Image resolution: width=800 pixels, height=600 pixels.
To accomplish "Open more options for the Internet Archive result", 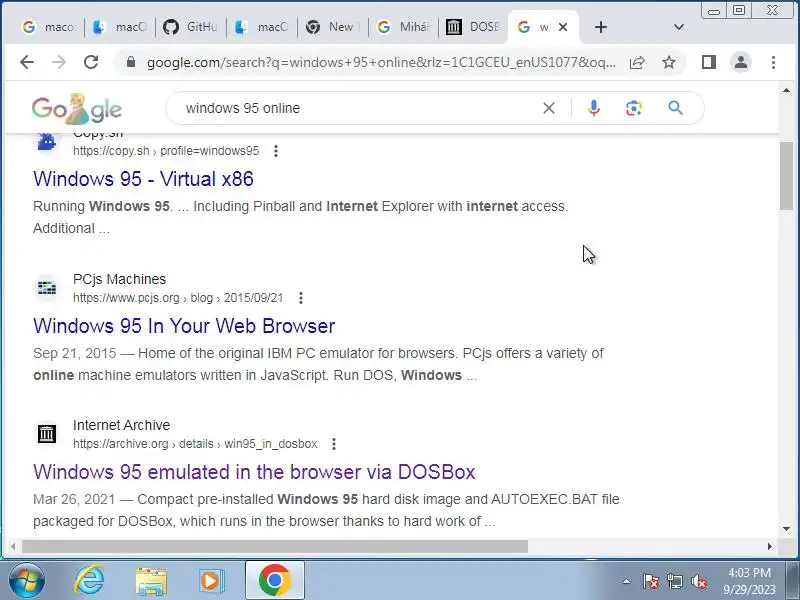I will pyautogui.click(x=334, y=444).
